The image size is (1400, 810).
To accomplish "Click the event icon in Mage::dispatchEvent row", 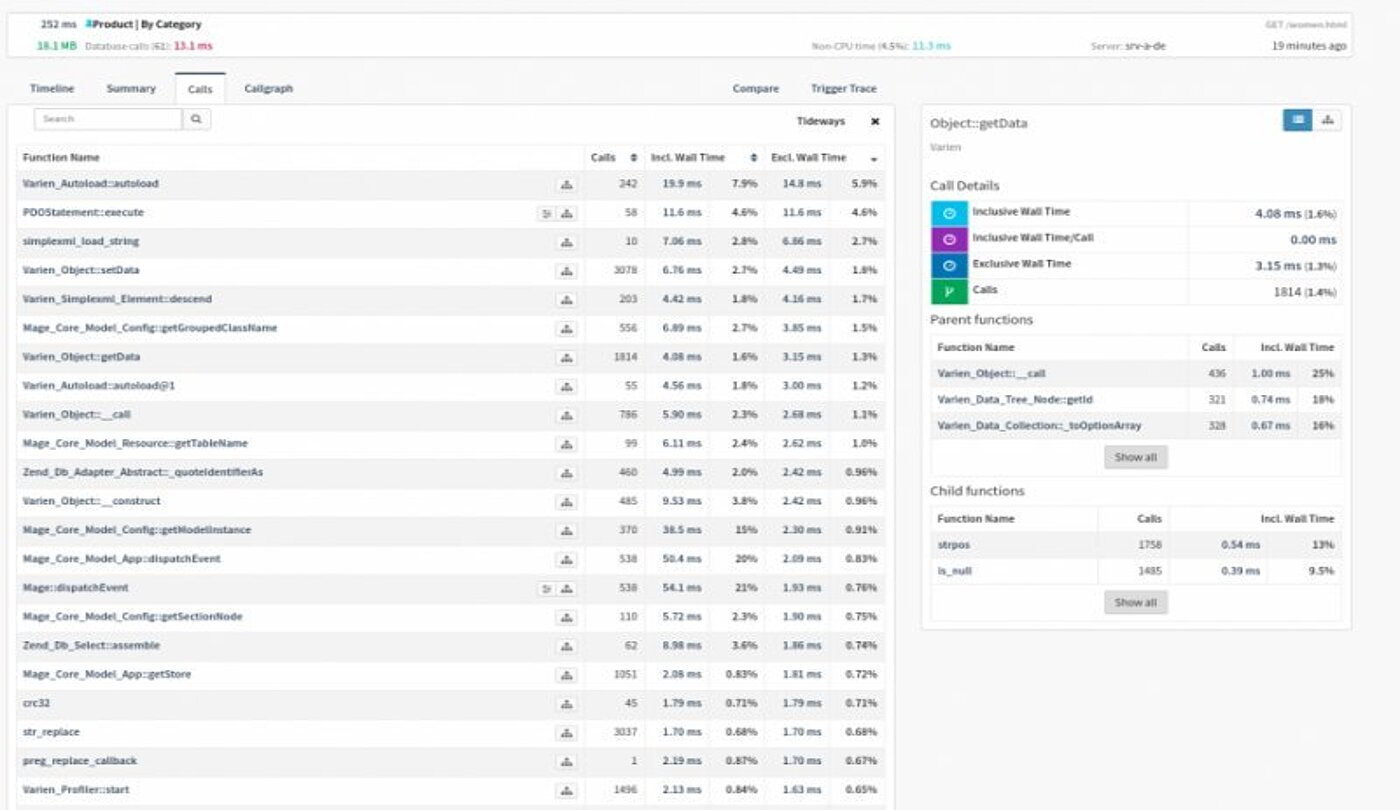I will (x=546, y=588).
